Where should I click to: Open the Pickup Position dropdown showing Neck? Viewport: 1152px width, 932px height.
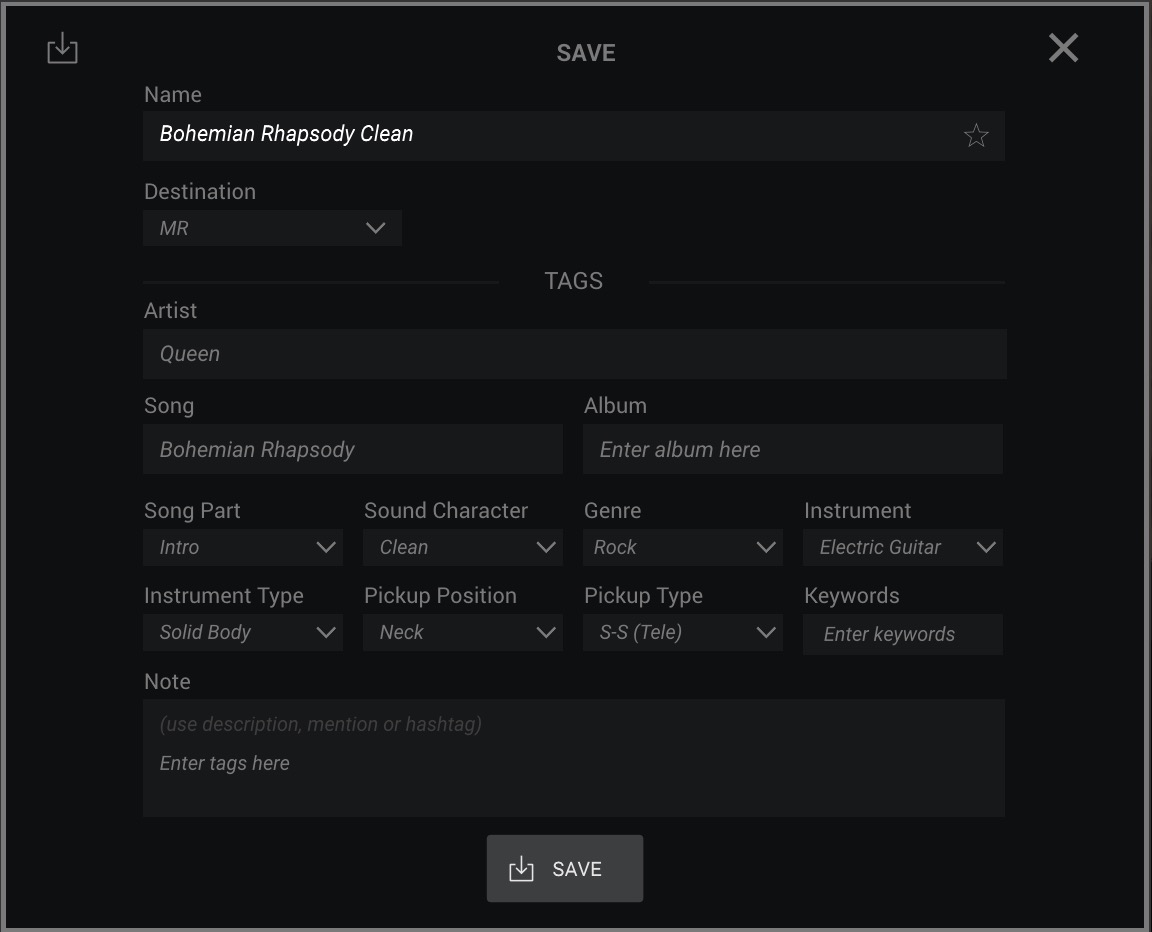(463, 632)
